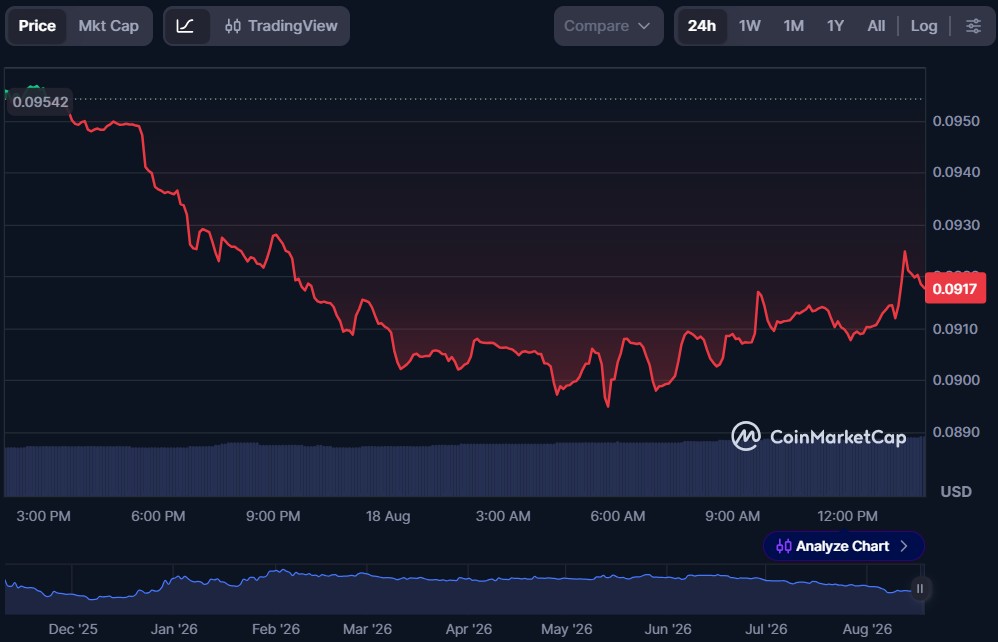Select the 1Y time range

(835, 26)
